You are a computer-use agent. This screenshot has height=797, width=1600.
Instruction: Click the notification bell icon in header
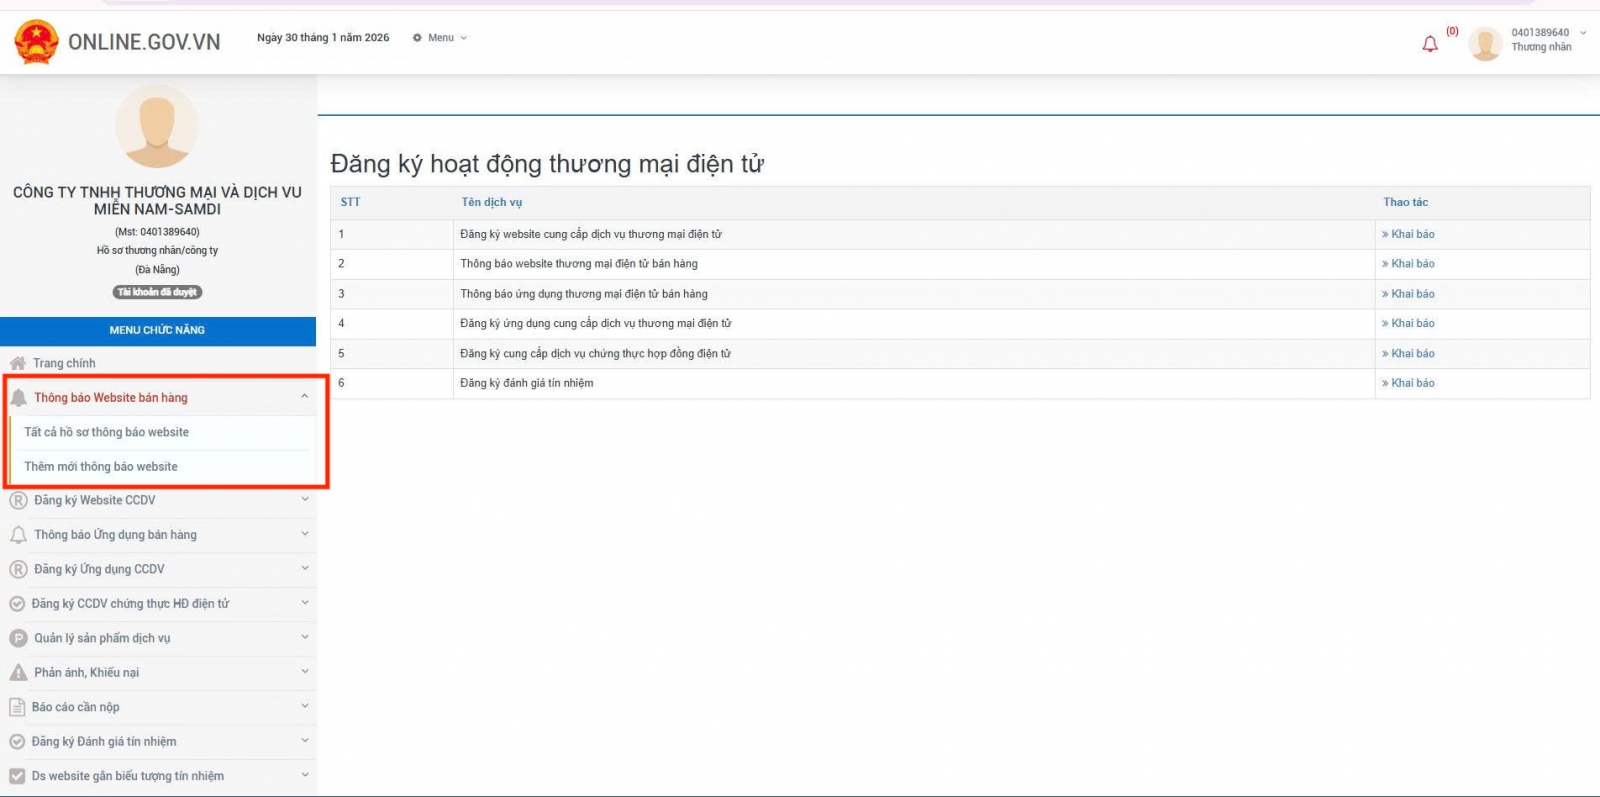pyautogui.click(x=1430, y=44)
